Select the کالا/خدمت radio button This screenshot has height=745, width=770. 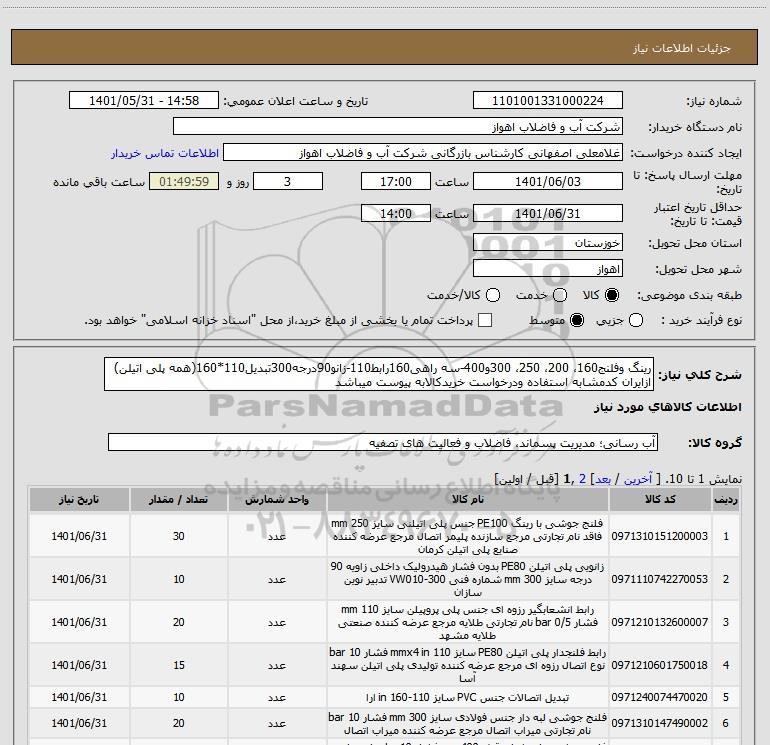coord(493,295)
